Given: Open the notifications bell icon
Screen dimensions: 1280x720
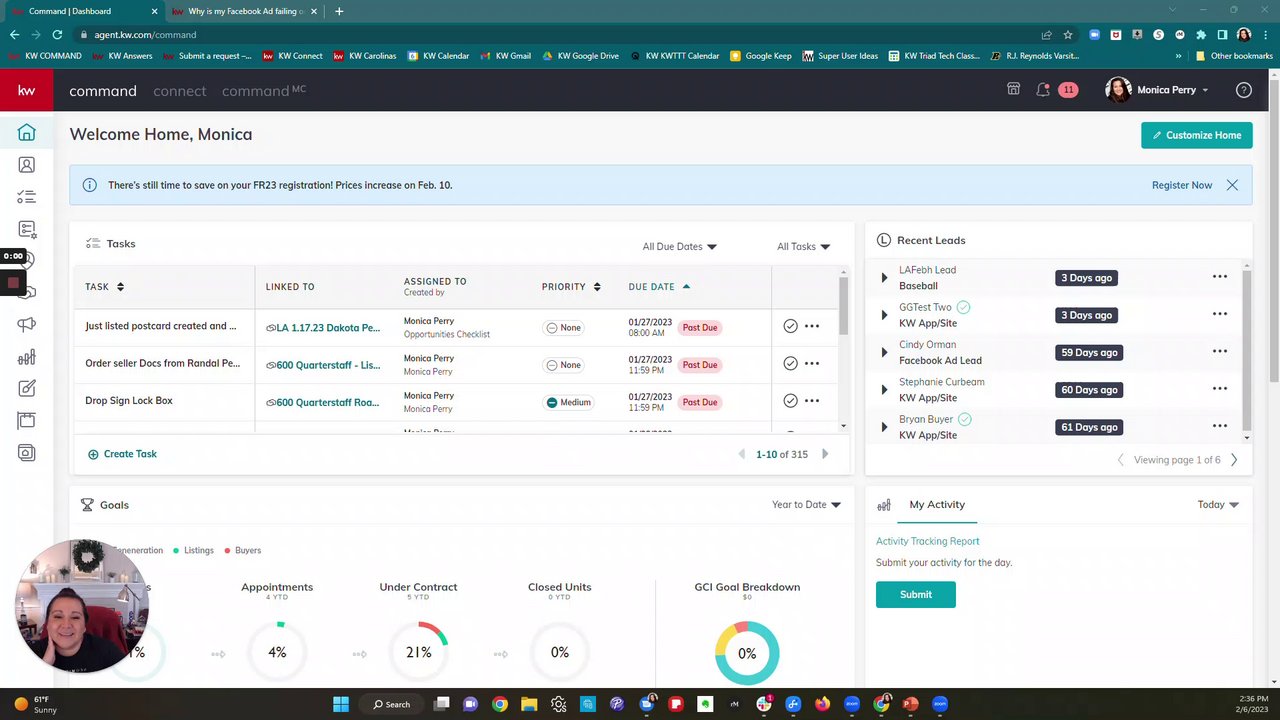Looking at the screenshot, I should [x=1043, y=89].
